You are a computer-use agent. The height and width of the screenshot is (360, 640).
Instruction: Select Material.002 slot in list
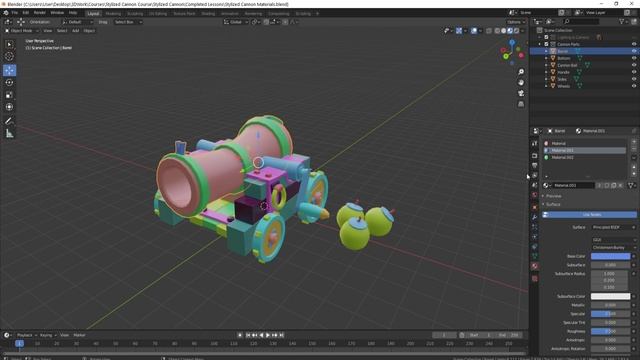click(584, 157)
